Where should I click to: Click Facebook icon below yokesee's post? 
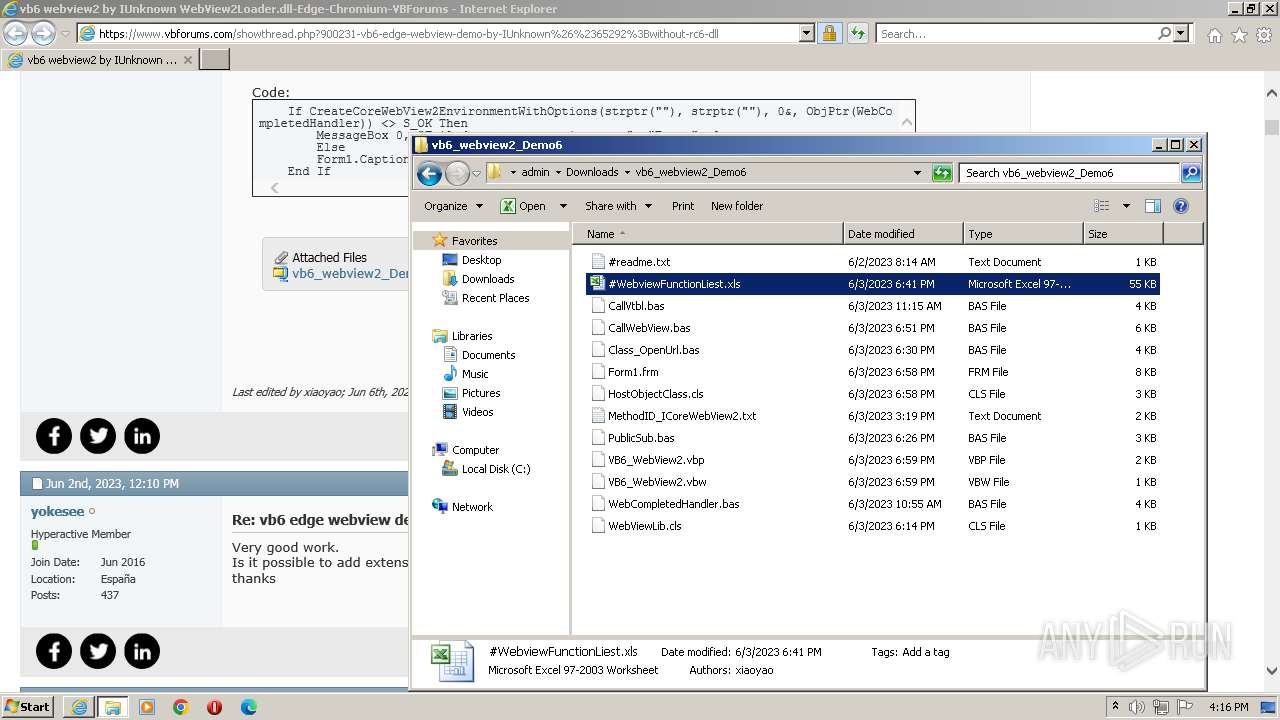(x=54, y=651)
